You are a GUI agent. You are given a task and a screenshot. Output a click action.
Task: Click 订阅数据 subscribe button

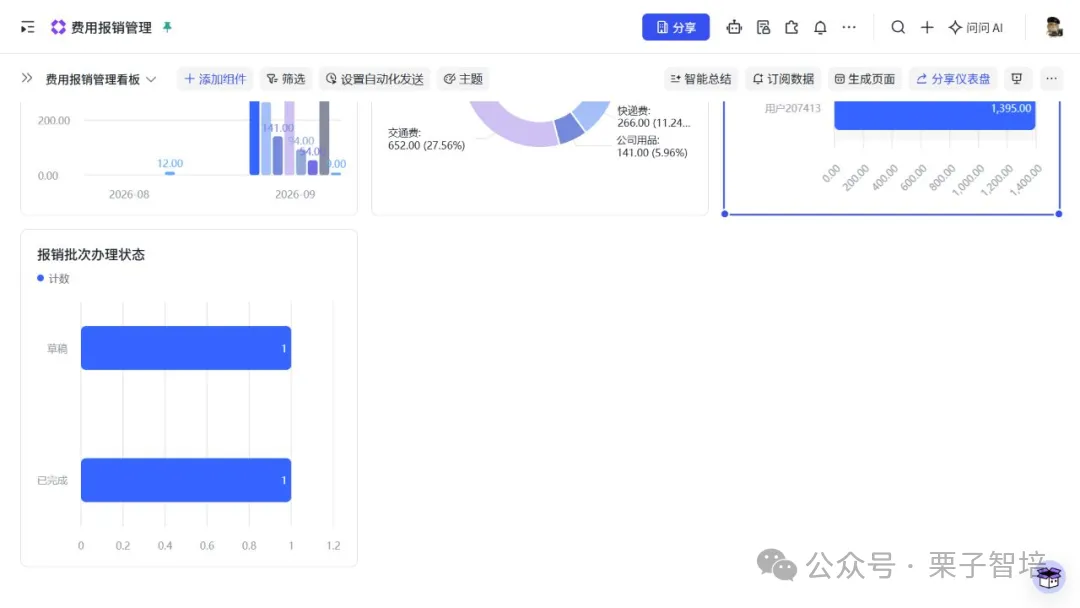[784, 79]
